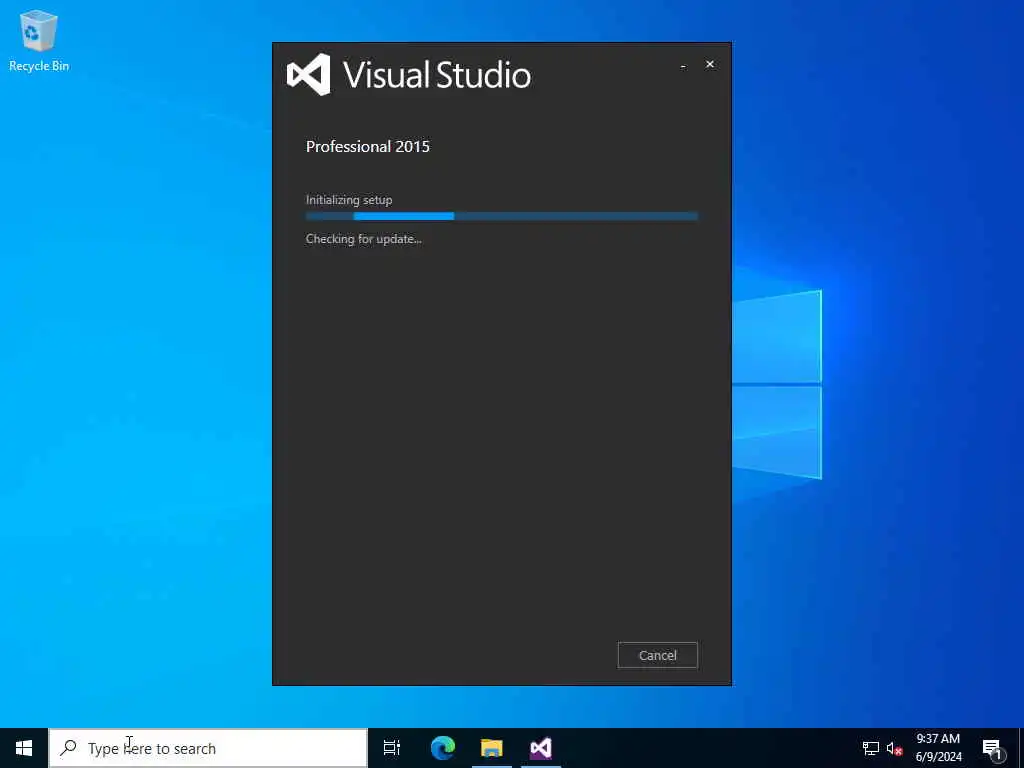This screenshot has height=768, width=1024.
Task: Open the Windows Start menu
Action: (x=24, y=748)
